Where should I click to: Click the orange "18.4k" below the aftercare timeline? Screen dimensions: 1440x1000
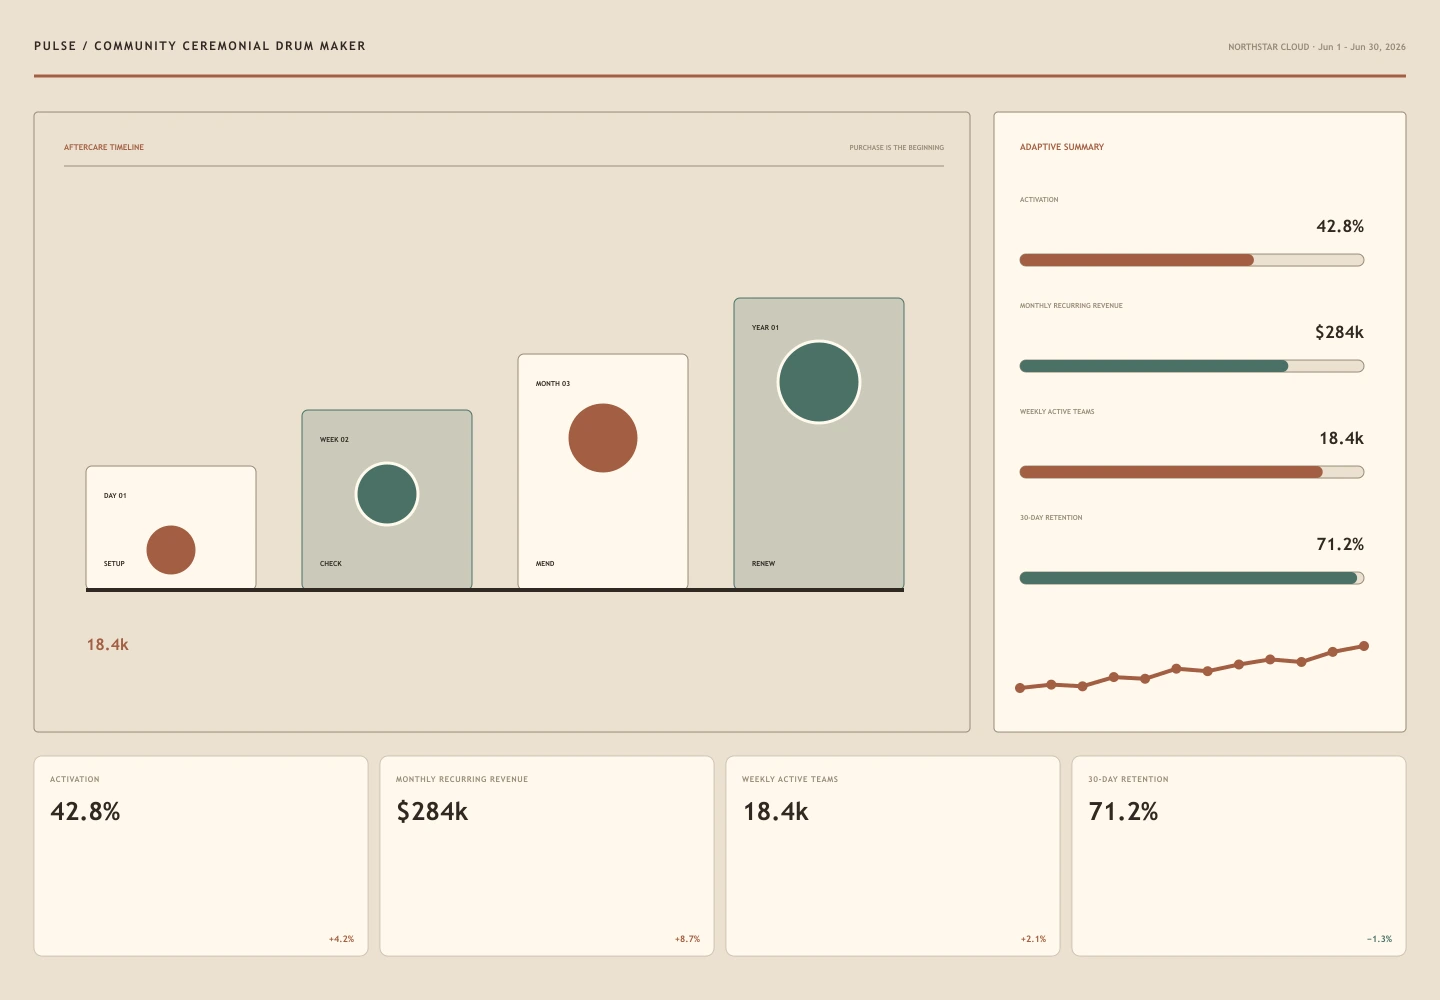[x=108, y=645]
